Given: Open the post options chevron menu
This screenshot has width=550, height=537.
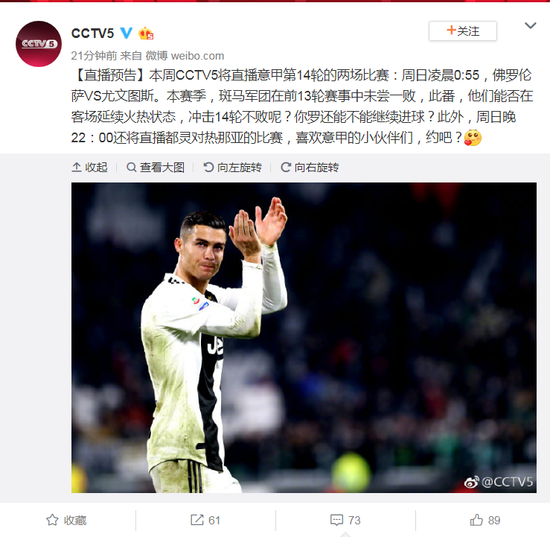Looking at the screenshot, I should click(x=530, y=26).
